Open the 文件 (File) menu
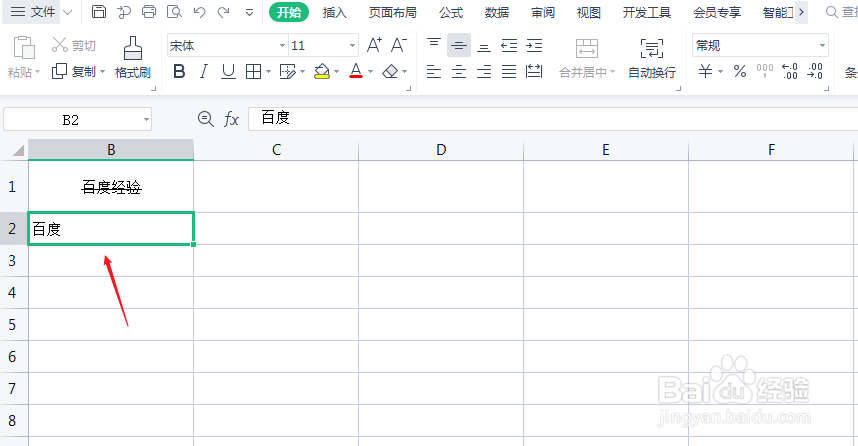The image size is (858, 446). (33, 11)
